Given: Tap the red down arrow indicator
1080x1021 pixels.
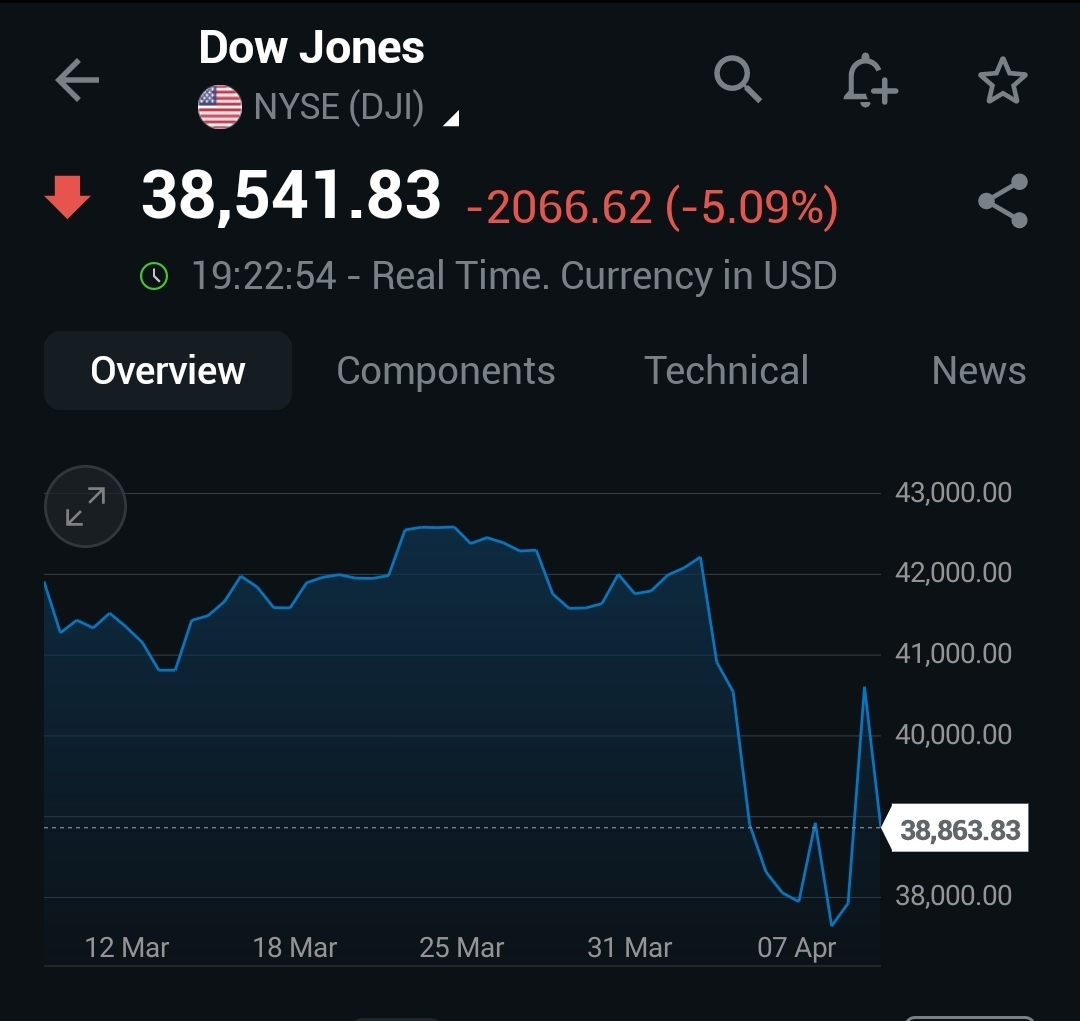Looking at the screenshot, I should [68, 197].
